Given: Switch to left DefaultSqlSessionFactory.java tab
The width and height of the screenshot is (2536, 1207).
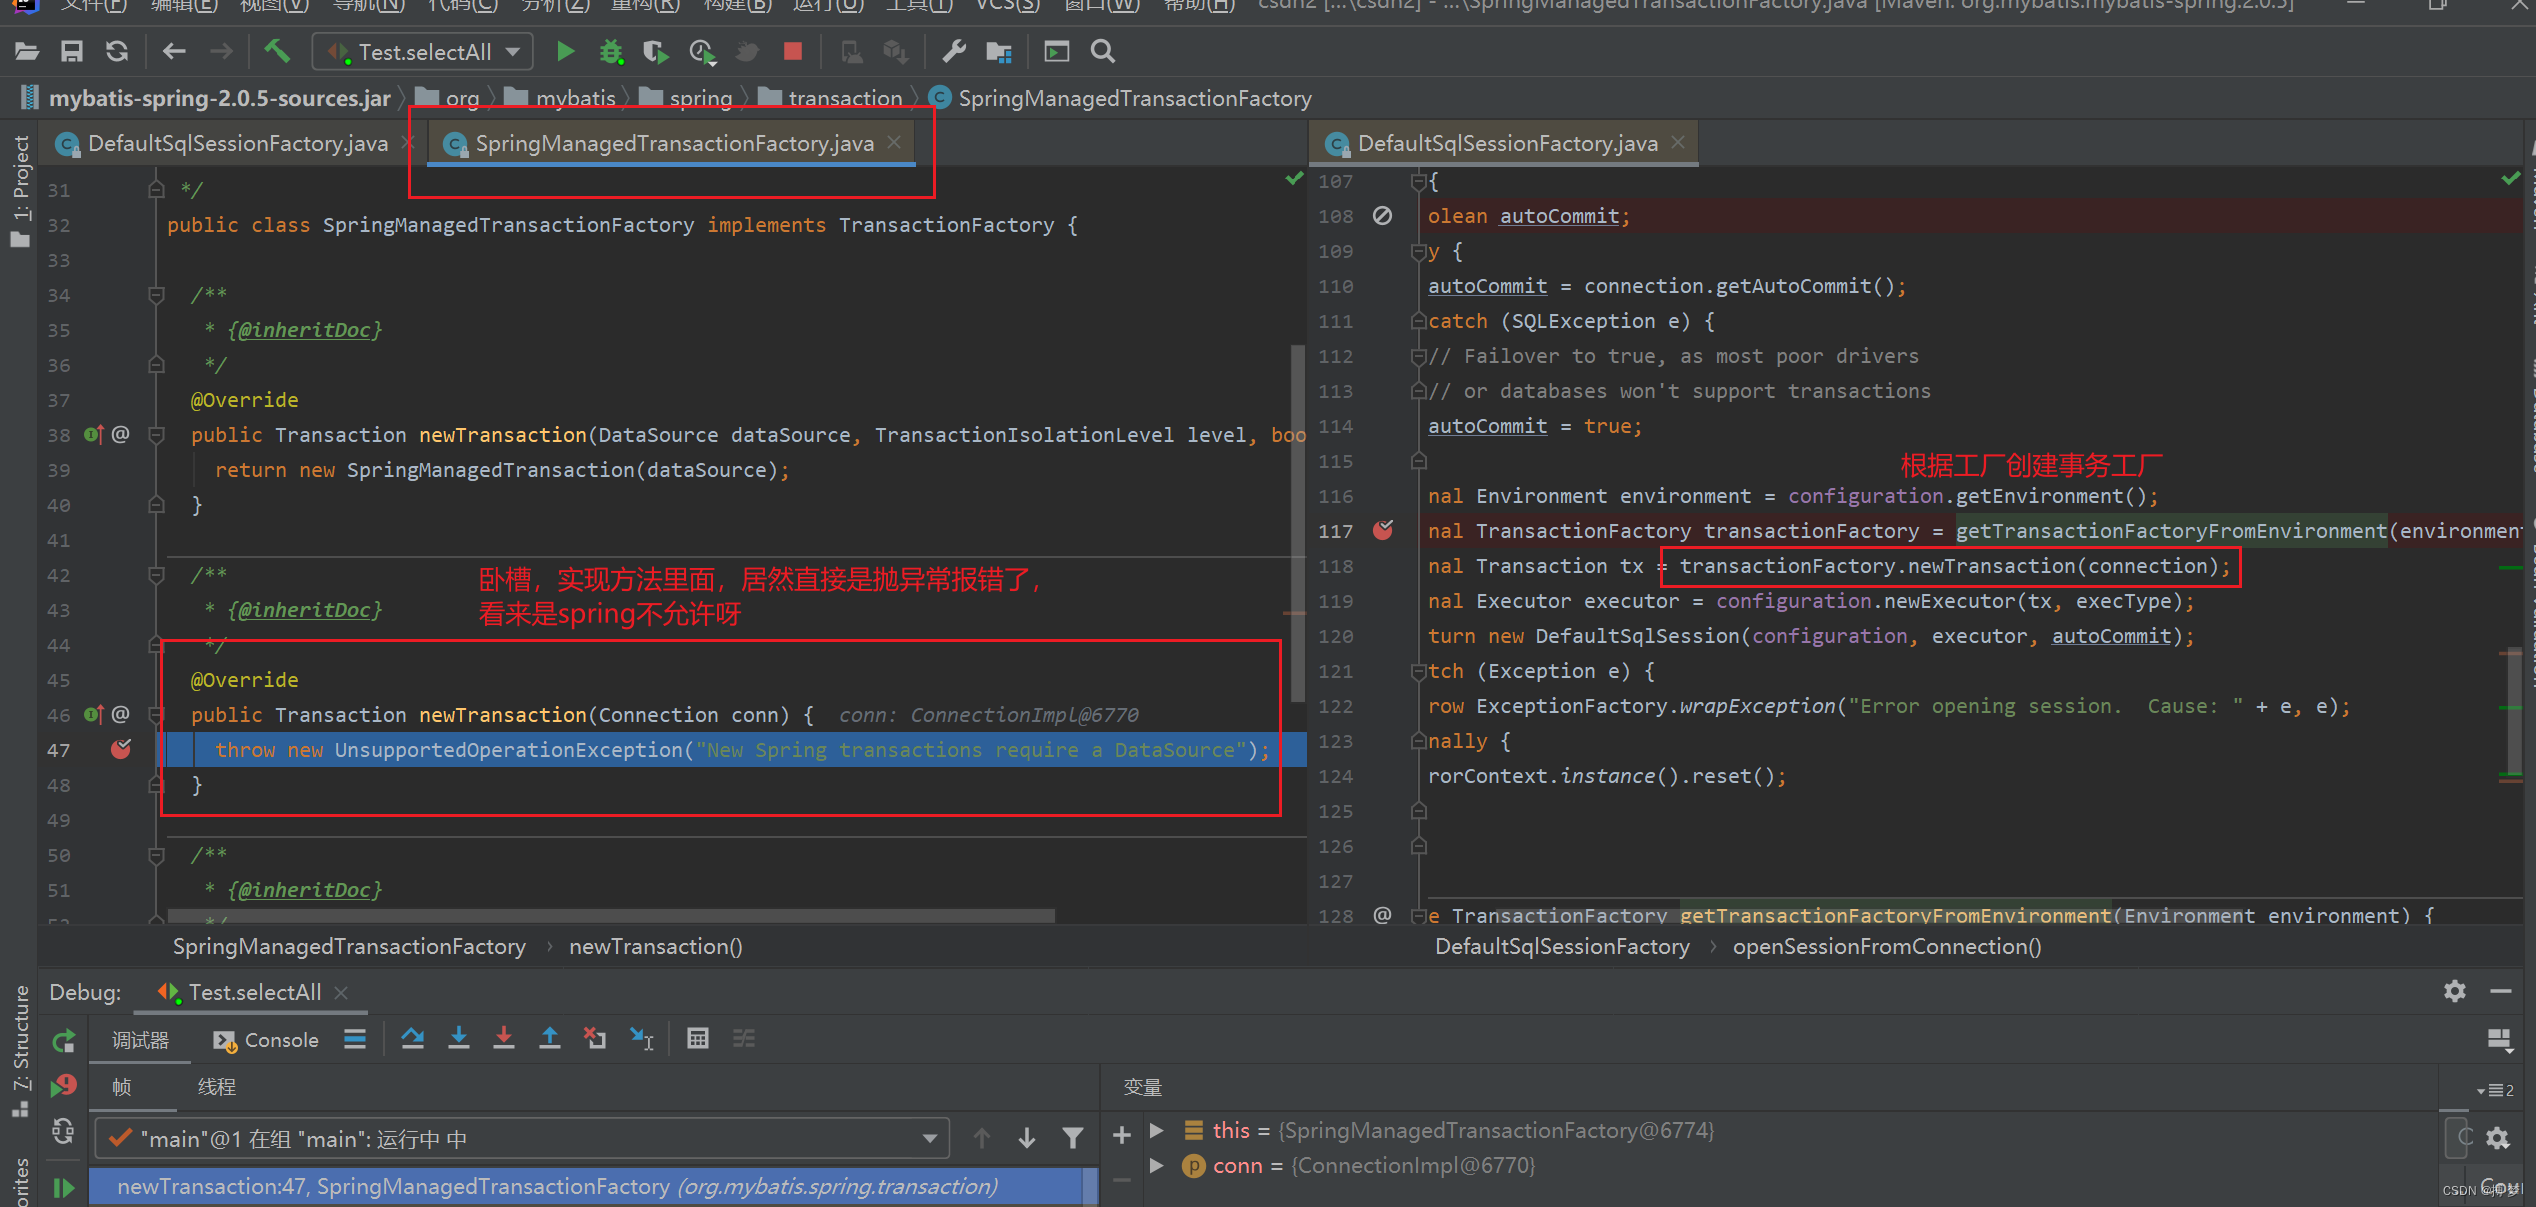Looking at the screenshot, I should (236, 144).
